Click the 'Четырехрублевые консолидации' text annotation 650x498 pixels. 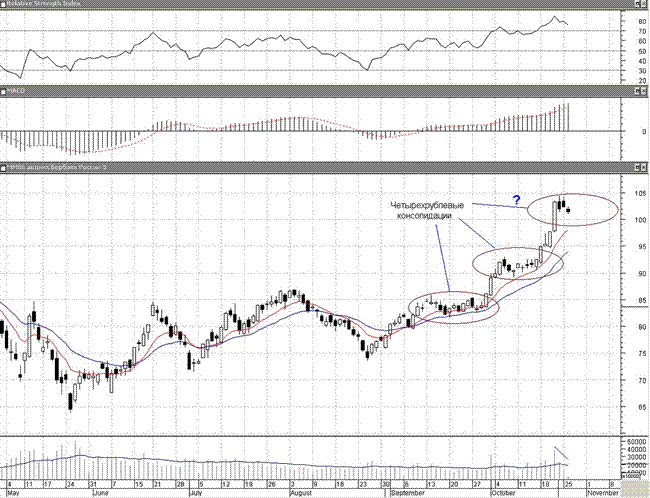[427, 211]
